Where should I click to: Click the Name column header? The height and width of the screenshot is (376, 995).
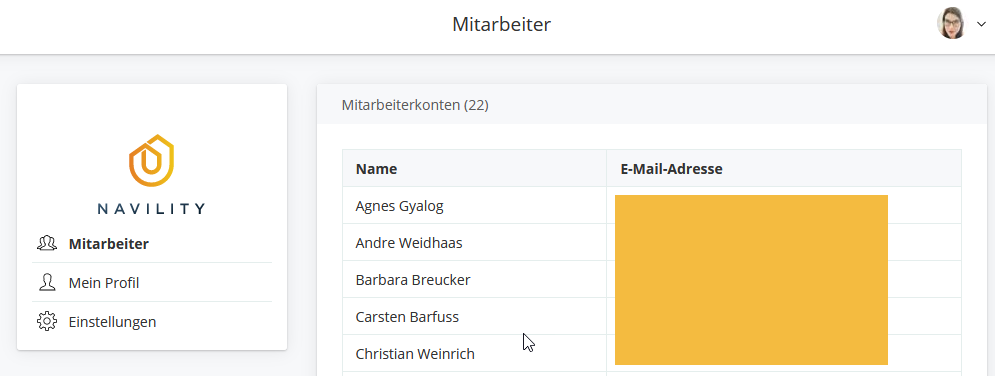coord(376,169)
